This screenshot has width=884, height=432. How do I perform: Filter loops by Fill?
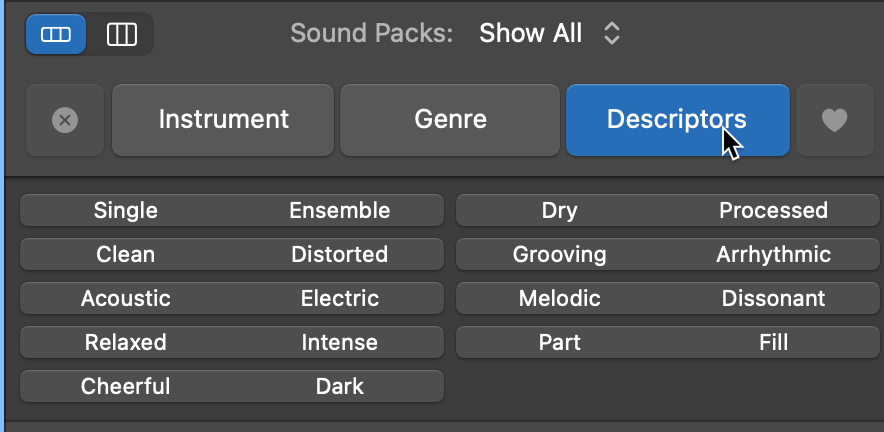pos(773,342)
